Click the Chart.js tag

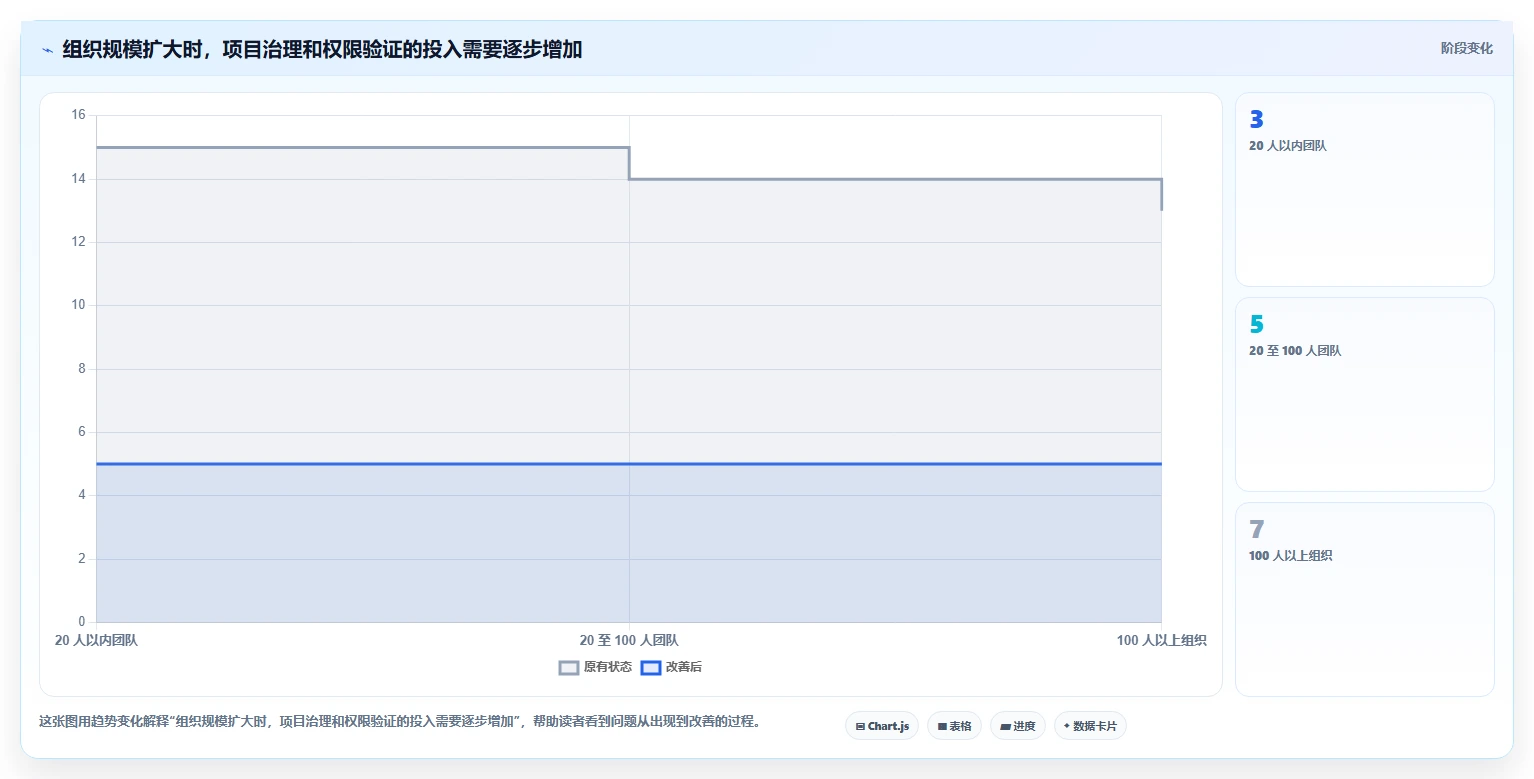tap(882, 726)
